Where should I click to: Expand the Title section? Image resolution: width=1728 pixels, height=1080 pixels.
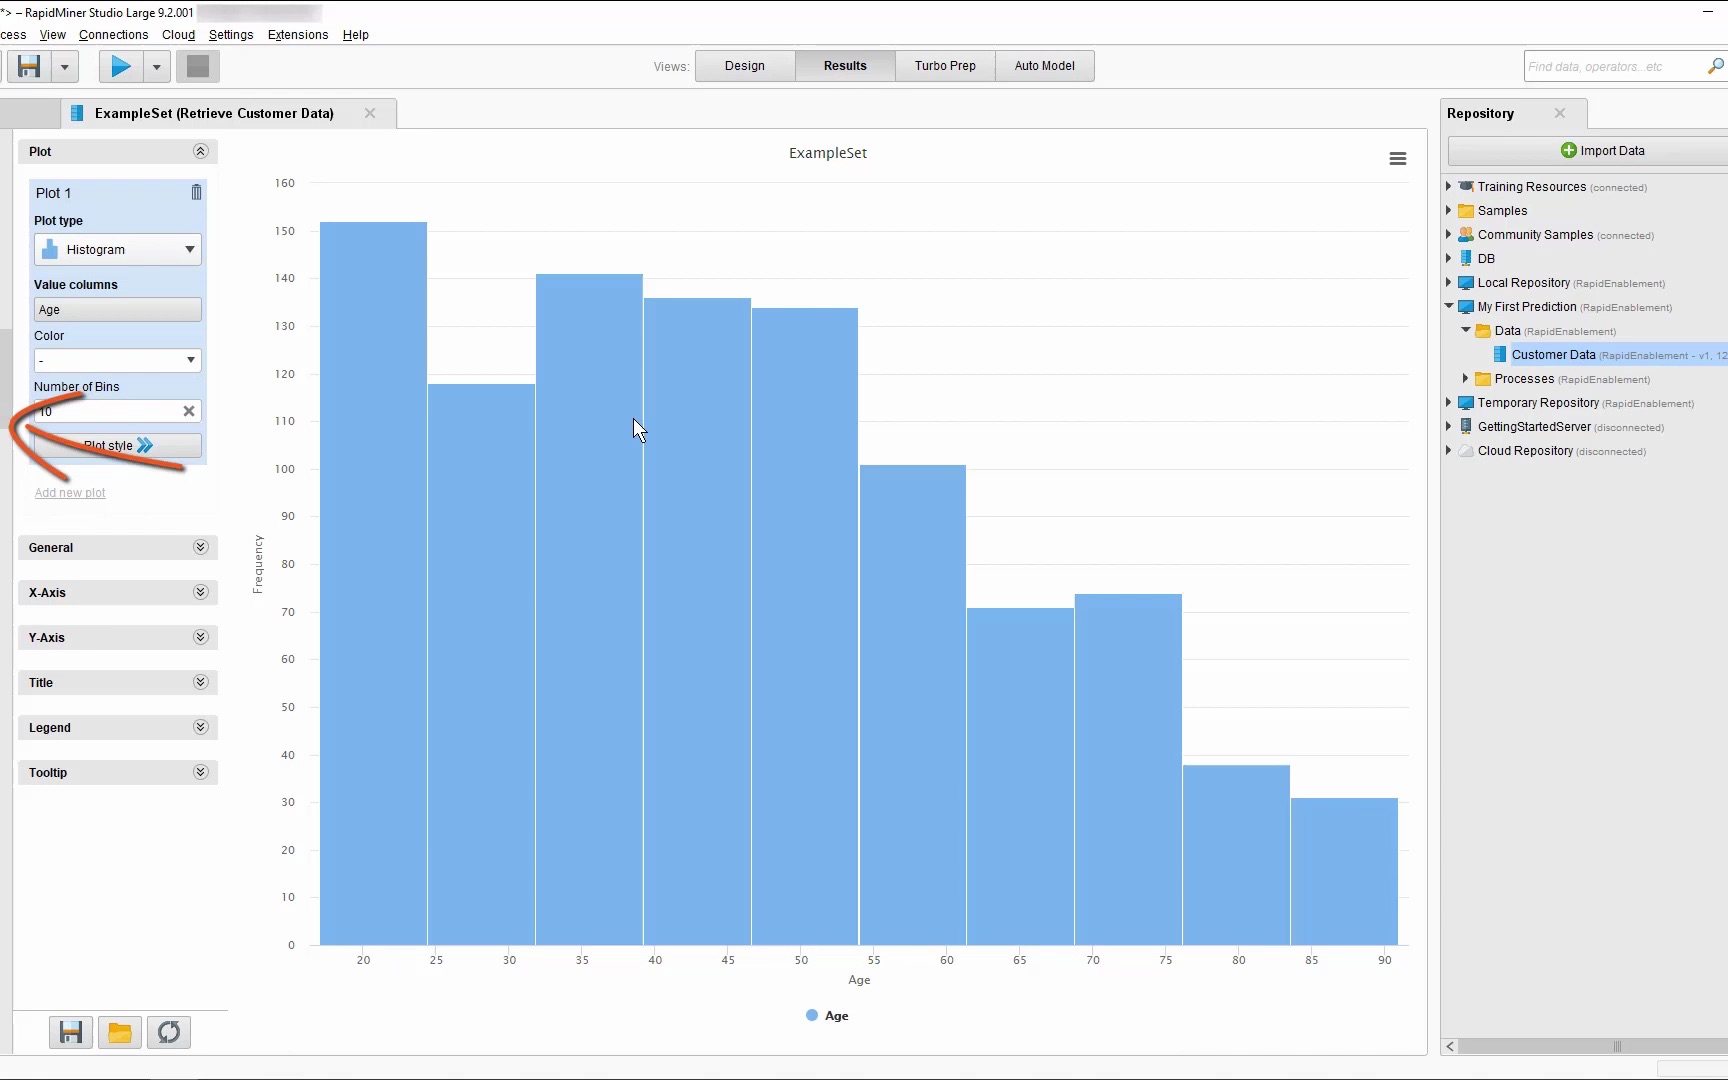200,682
